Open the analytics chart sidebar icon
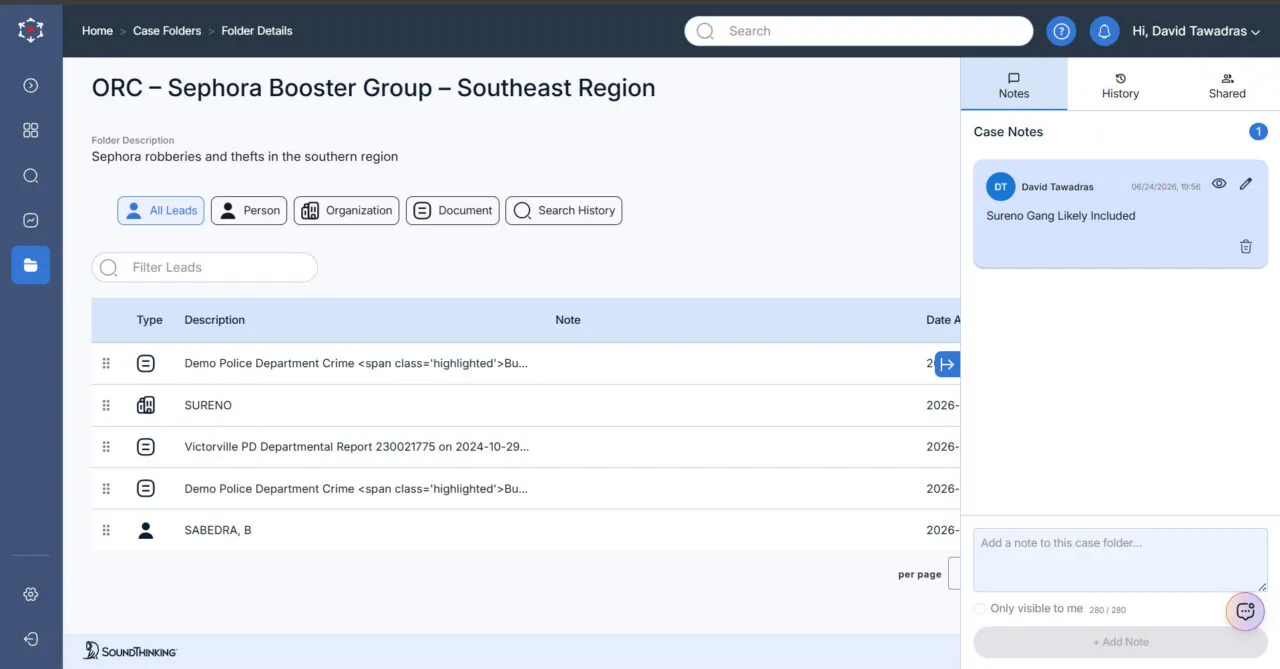The height and width of the screenshot is (669, 1280). (31, 220)
